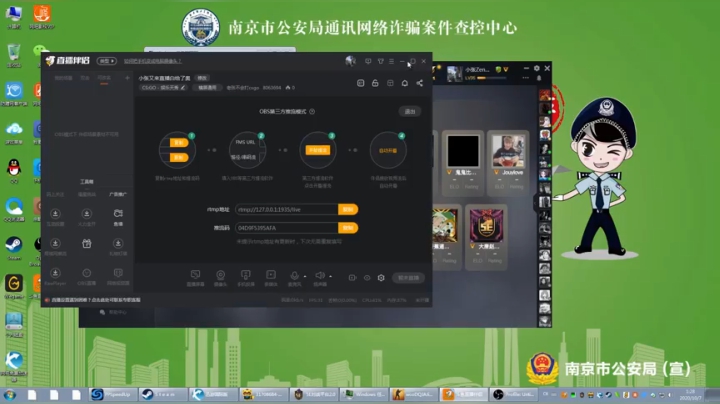Click the tutorial link in the title bar
This screenshot has height=404, width=720.
pyautogui.click(x=152, y=61)
